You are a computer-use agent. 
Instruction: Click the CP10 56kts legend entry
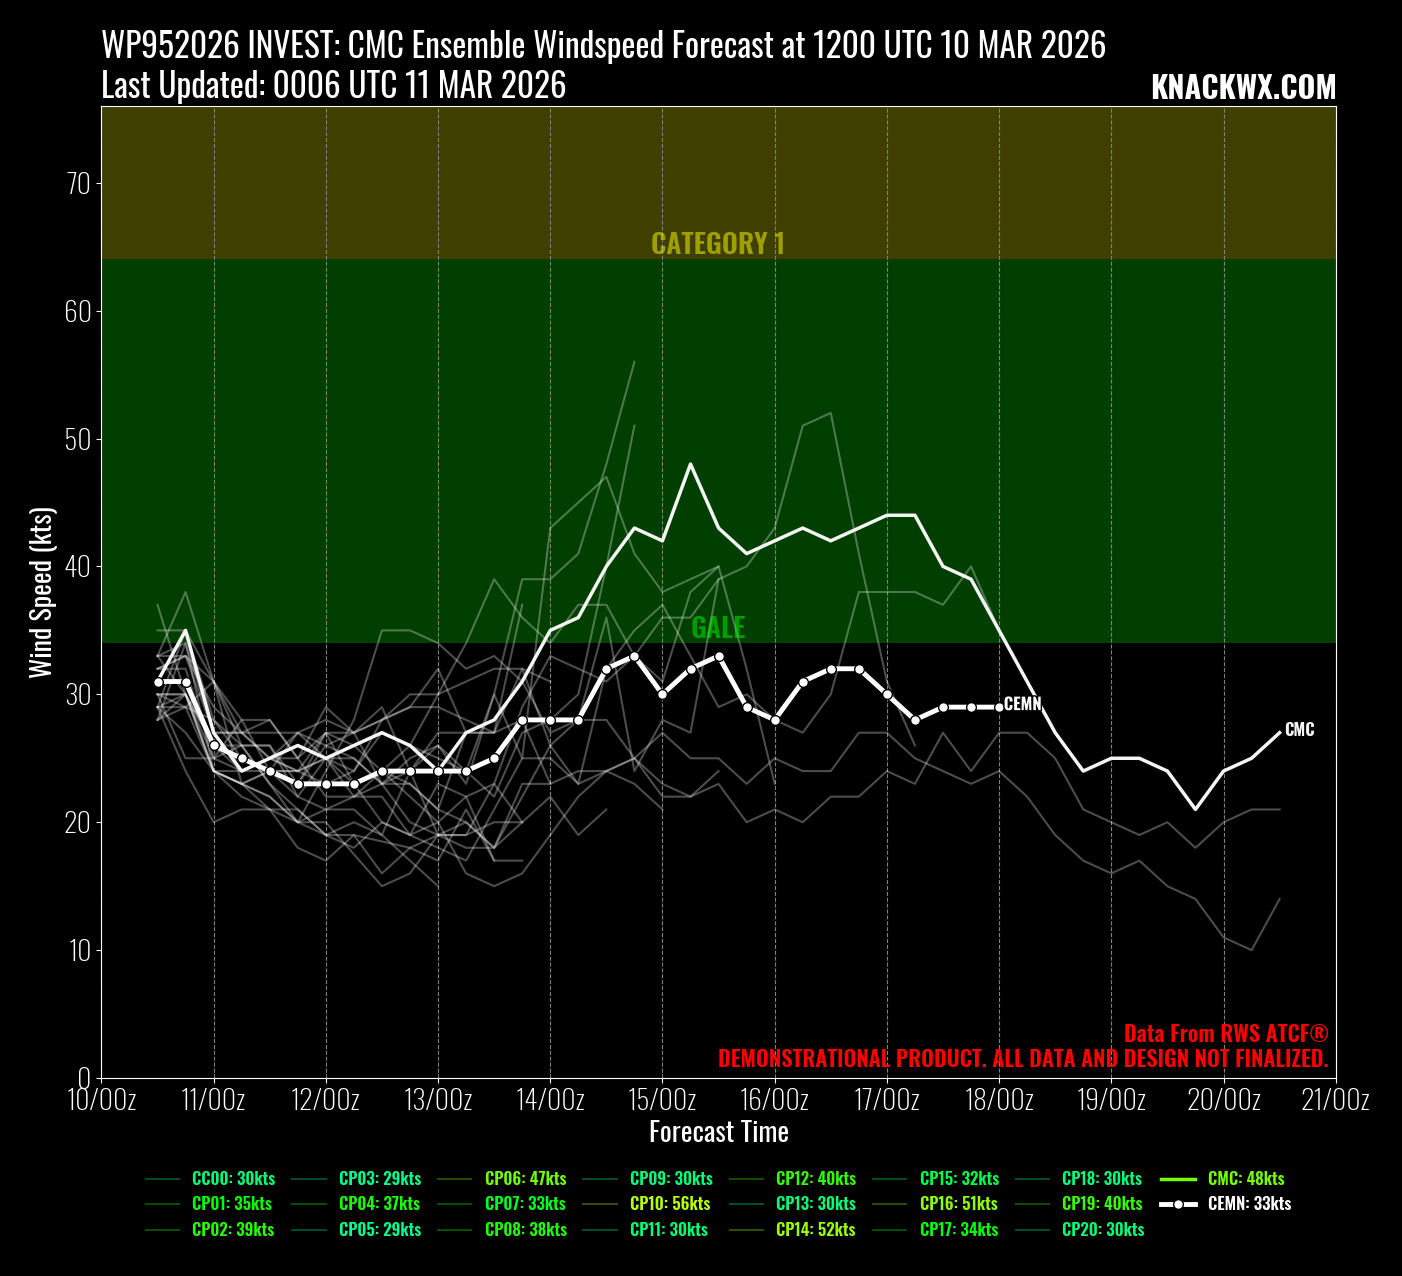(x=670, y=1204)
